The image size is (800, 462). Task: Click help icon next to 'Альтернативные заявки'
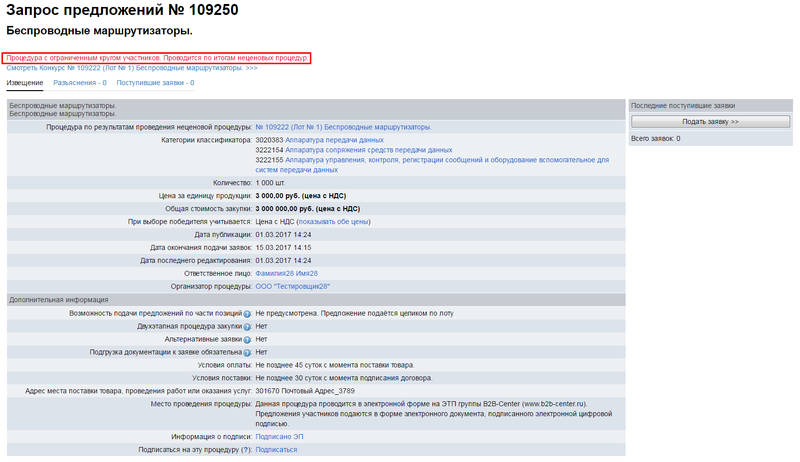(x=247, y=339)
